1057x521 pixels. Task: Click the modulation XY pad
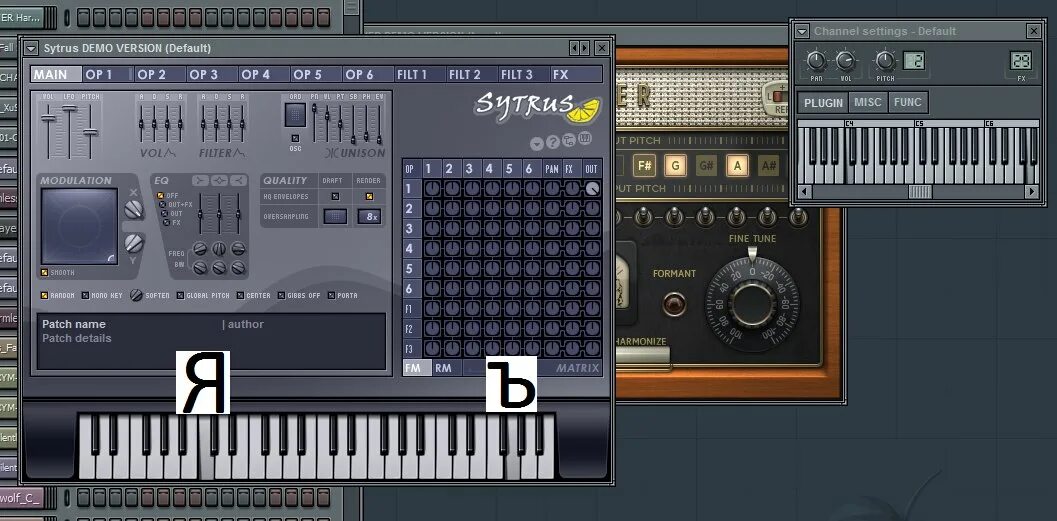80,226
